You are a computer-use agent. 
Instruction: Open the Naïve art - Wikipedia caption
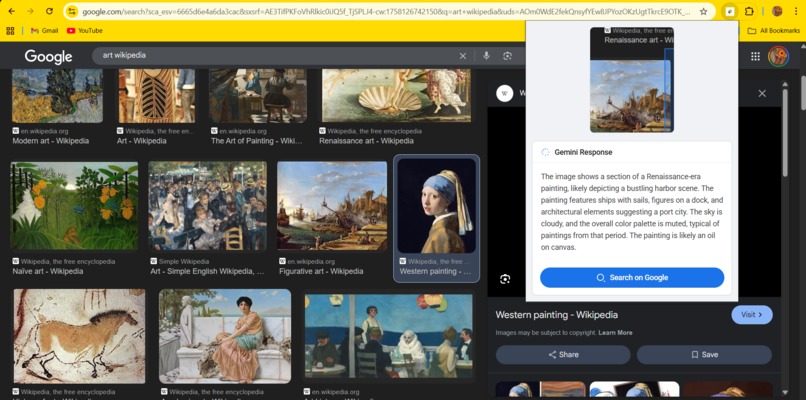coord(47,271)
